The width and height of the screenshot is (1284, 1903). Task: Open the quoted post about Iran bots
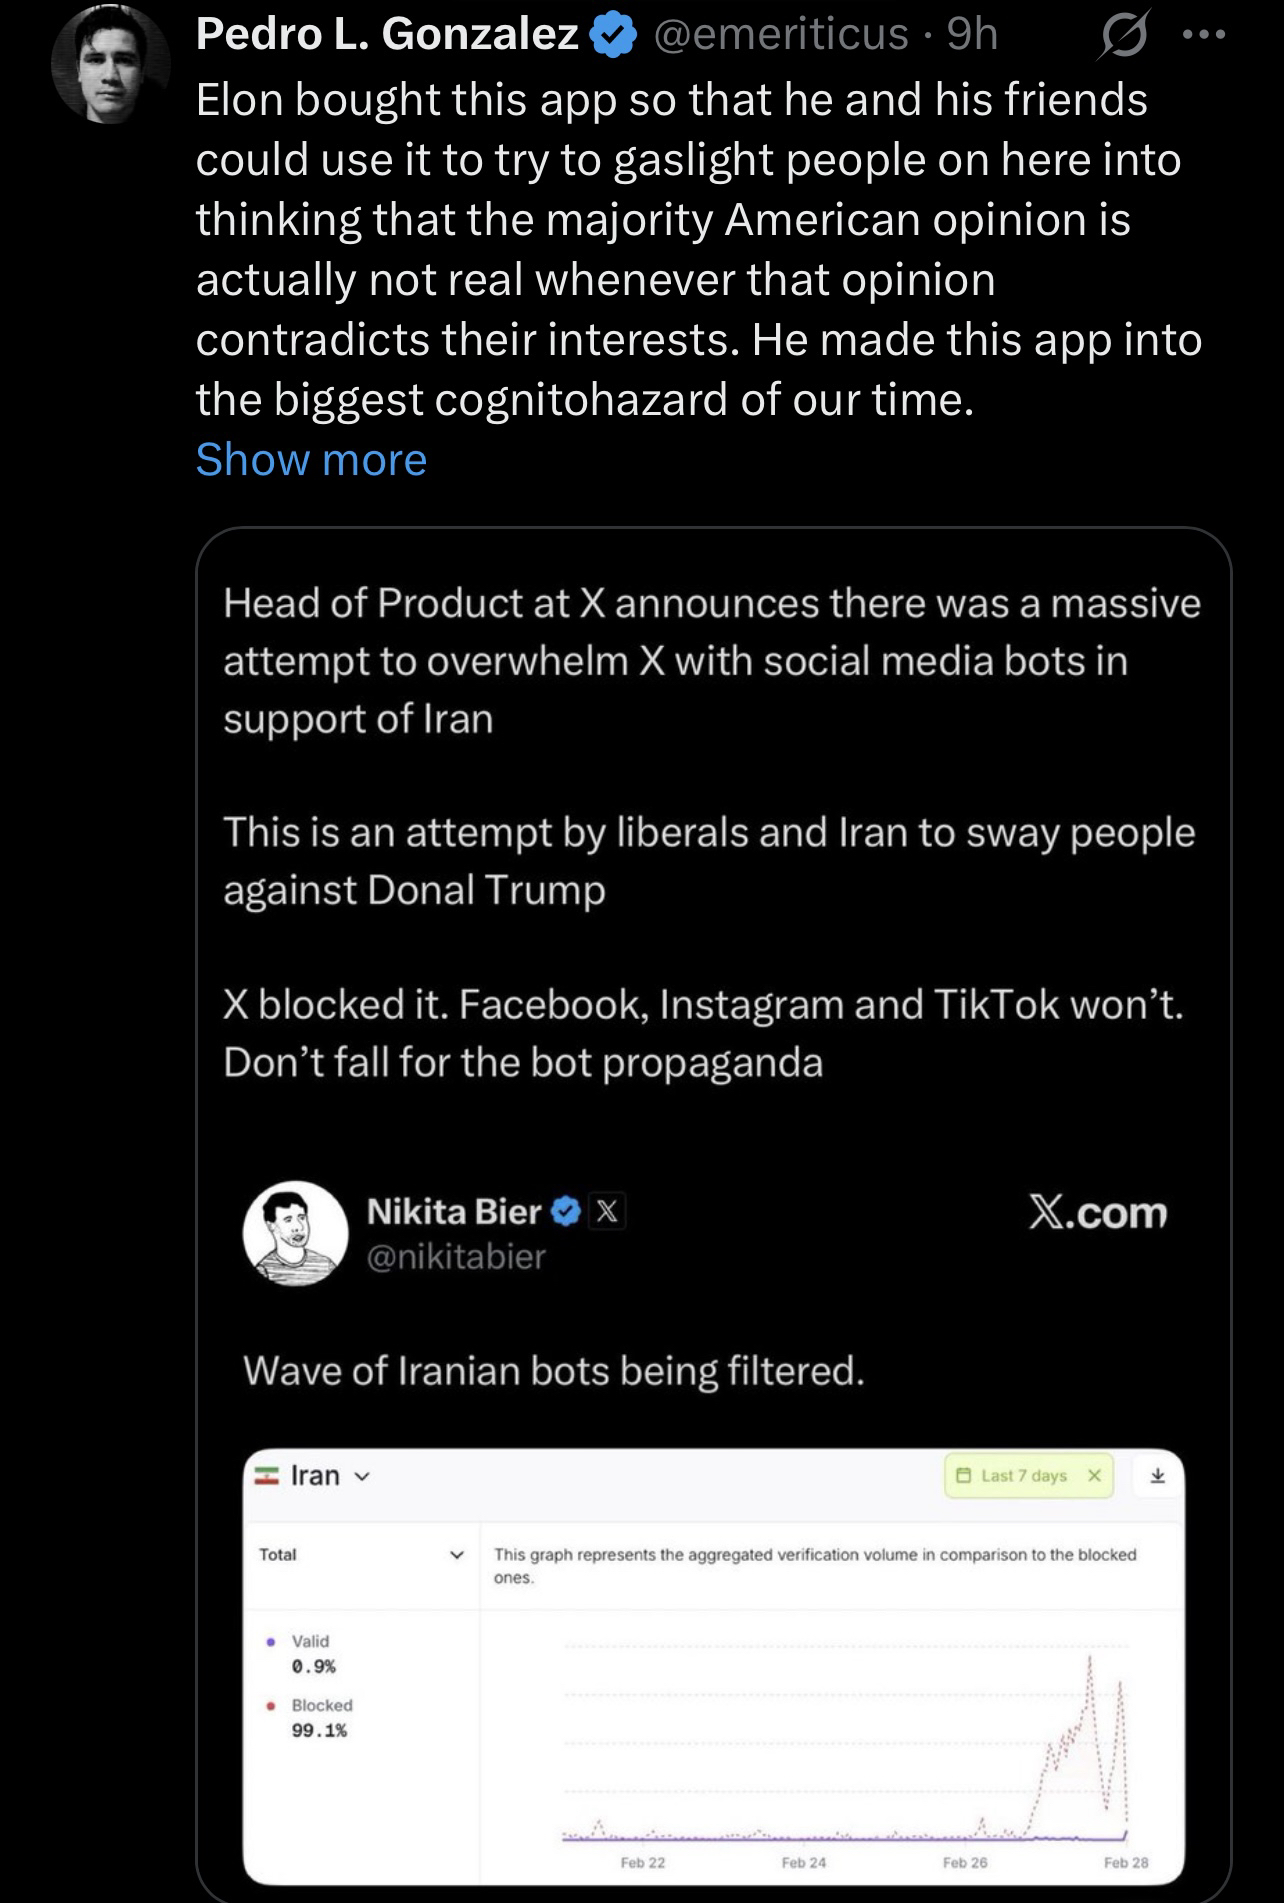712,830
